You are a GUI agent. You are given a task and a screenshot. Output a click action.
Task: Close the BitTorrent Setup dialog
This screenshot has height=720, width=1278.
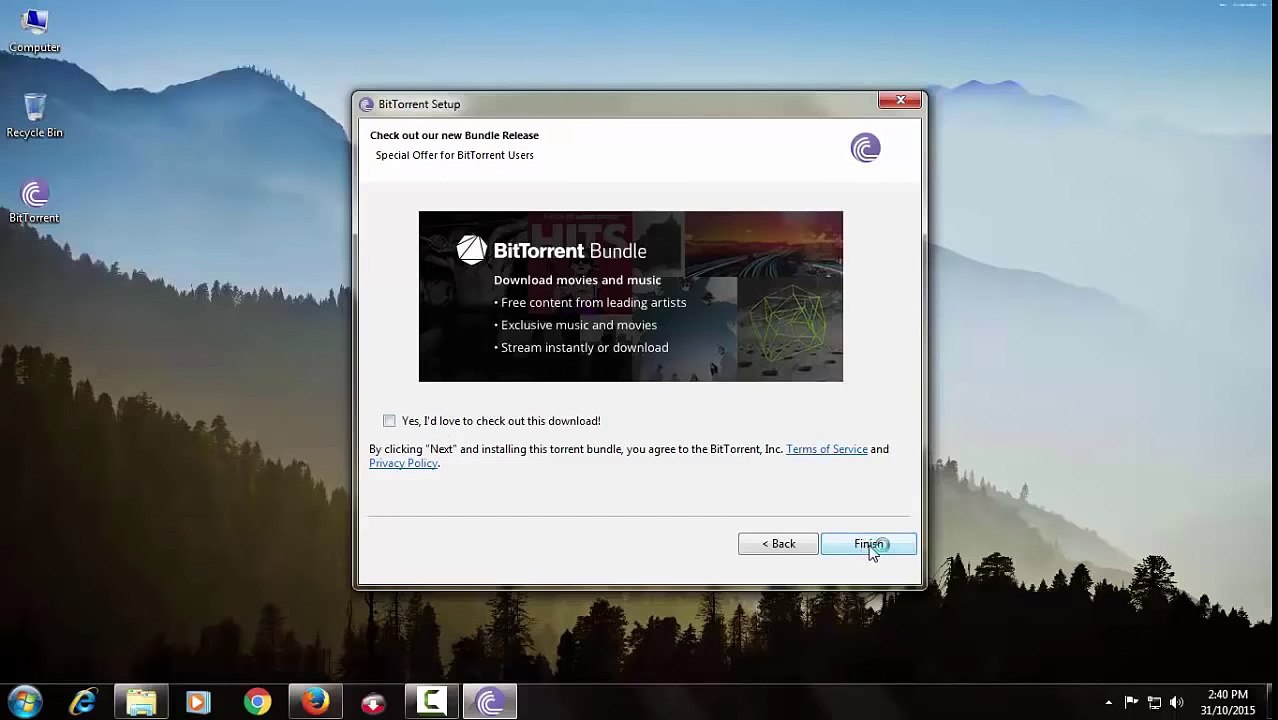tap(900, 100)
